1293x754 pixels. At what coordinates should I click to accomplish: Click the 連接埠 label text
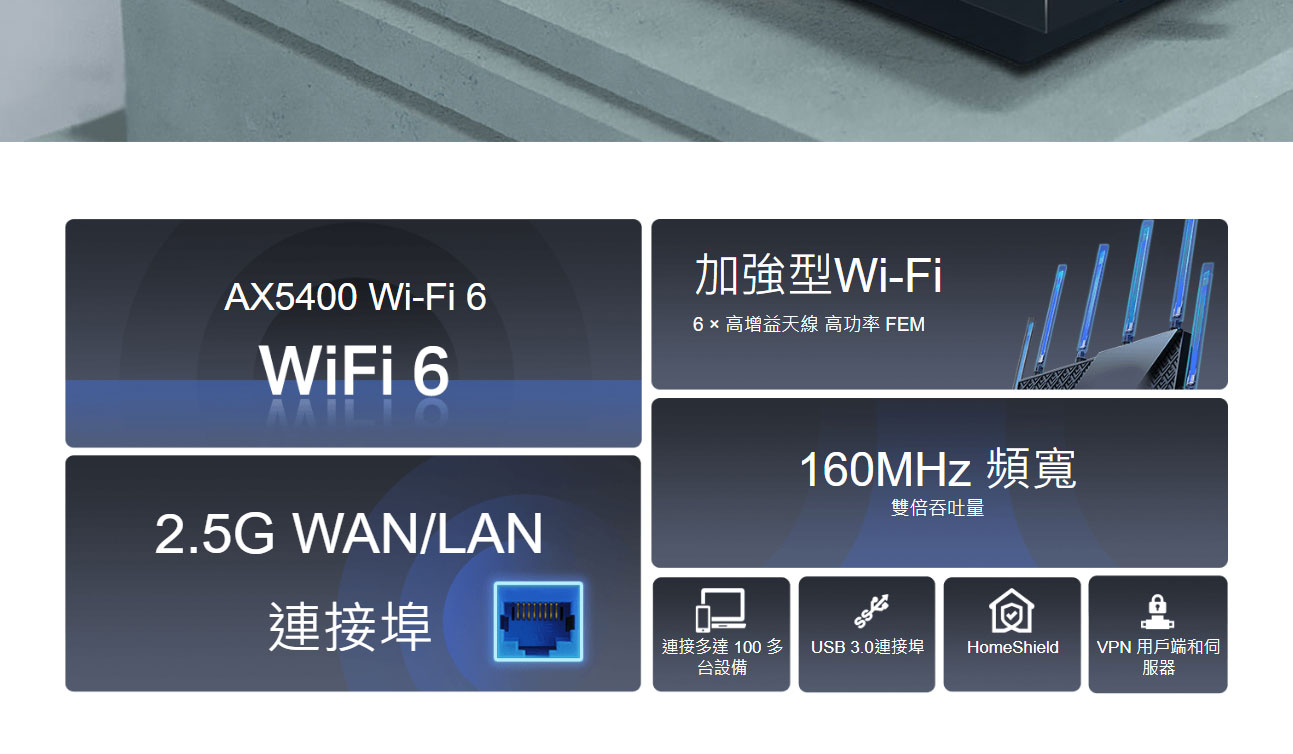coord(350,627)
